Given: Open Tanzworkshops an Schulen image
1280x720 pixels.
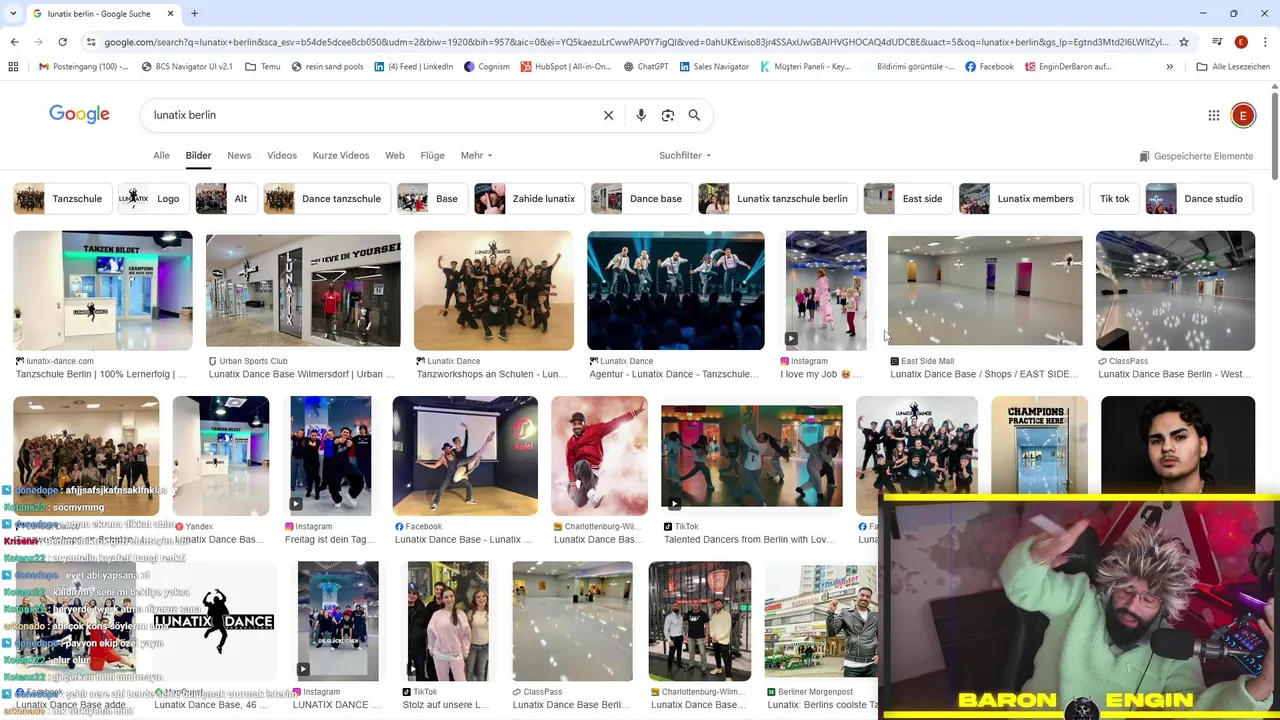Looking at the screenshot, I should pyautogui.click(x=494, y=290).
